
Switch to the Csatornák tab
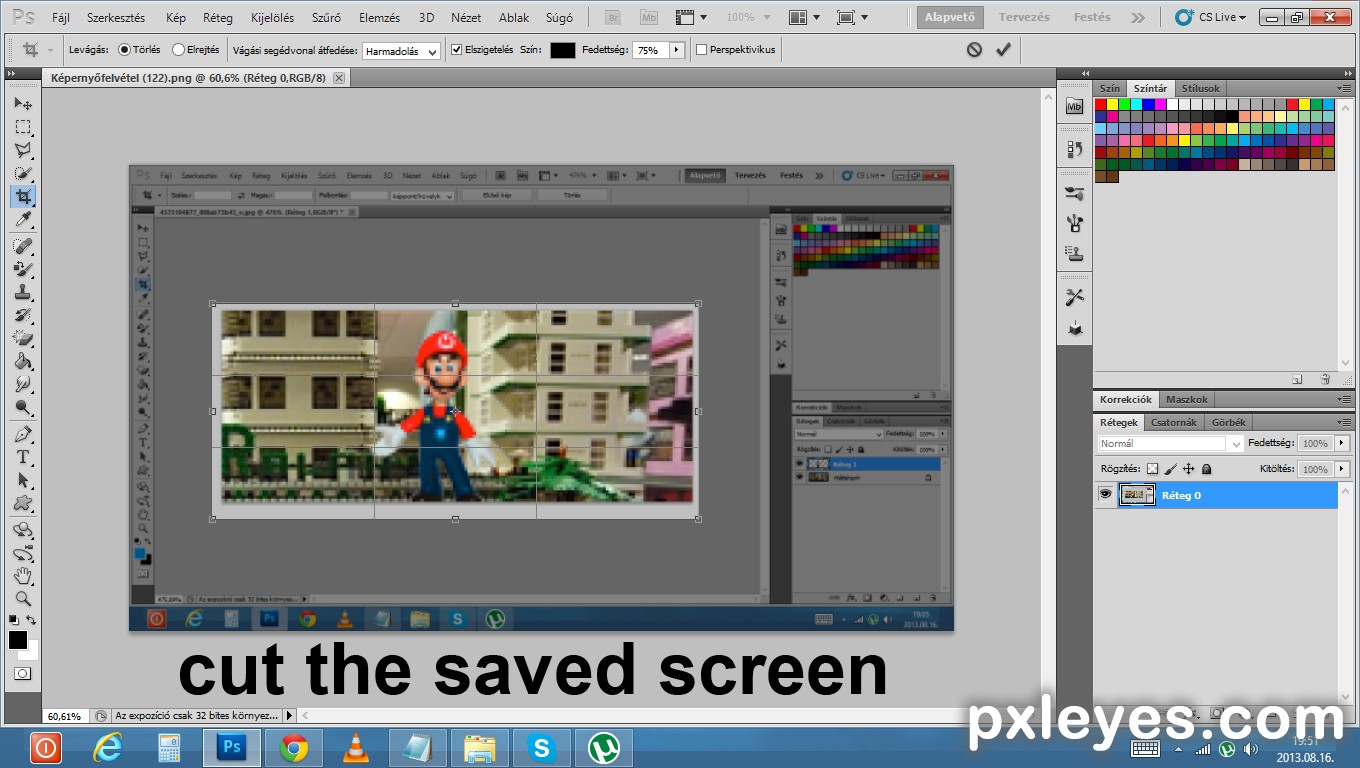[1173, 422]
